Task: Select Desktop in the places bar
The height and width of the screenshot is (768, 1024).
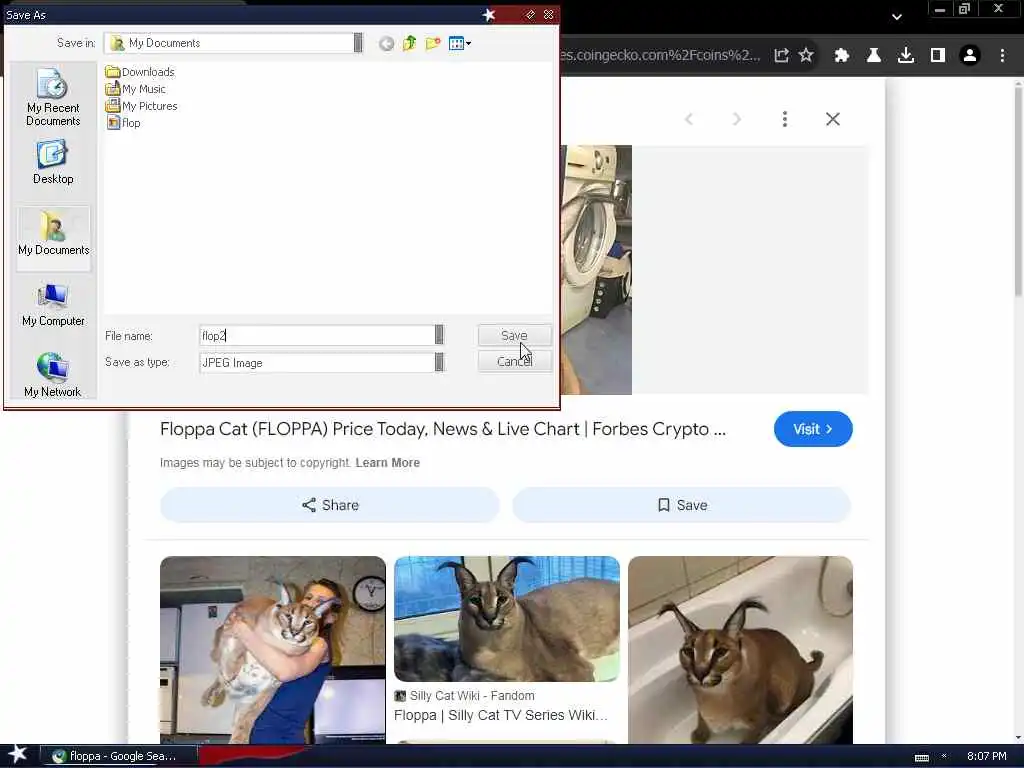Action: coord(53,163)
